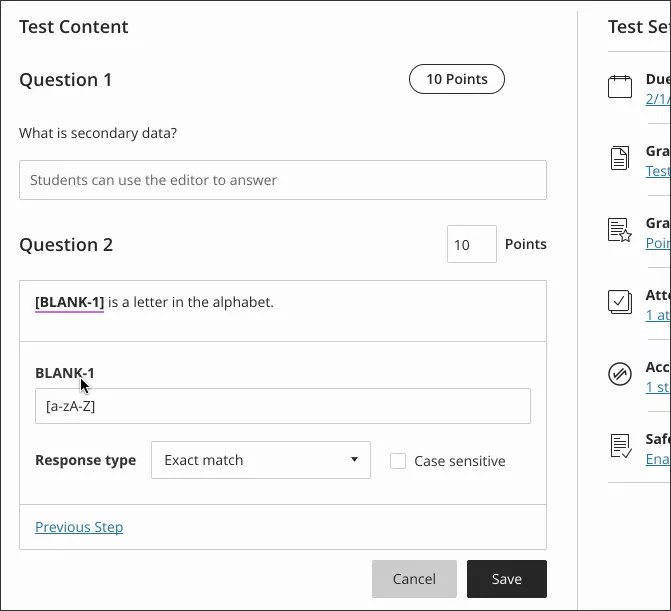The height and width of the screenshot is (611, 671).
Task: Click the Question 2 points input box
Action: 471,244
